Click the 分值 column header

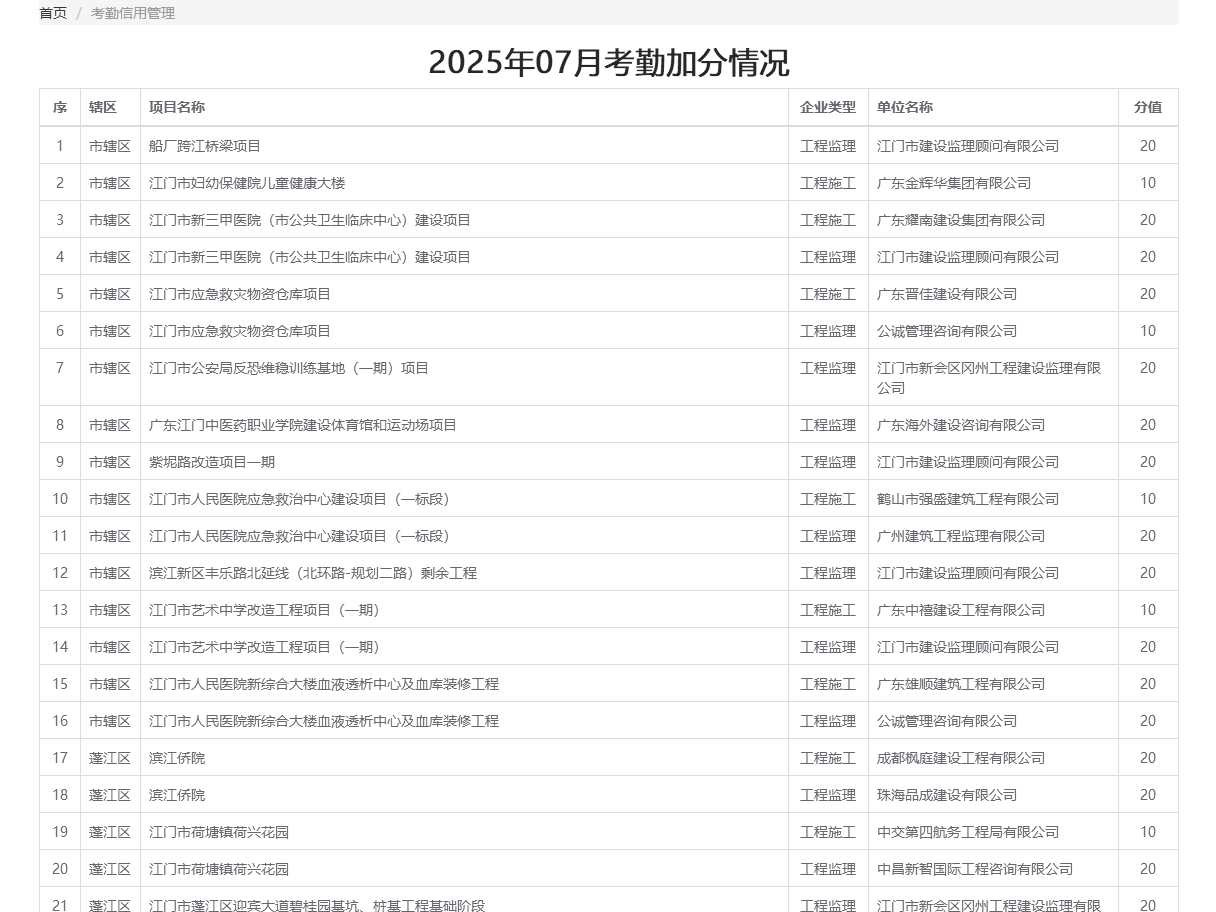click(x=1147, y=107)
